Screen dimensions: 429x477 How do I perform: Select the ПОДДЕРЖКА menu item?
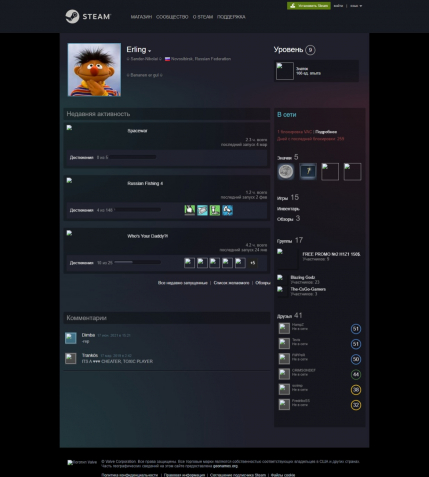point(231,17)
